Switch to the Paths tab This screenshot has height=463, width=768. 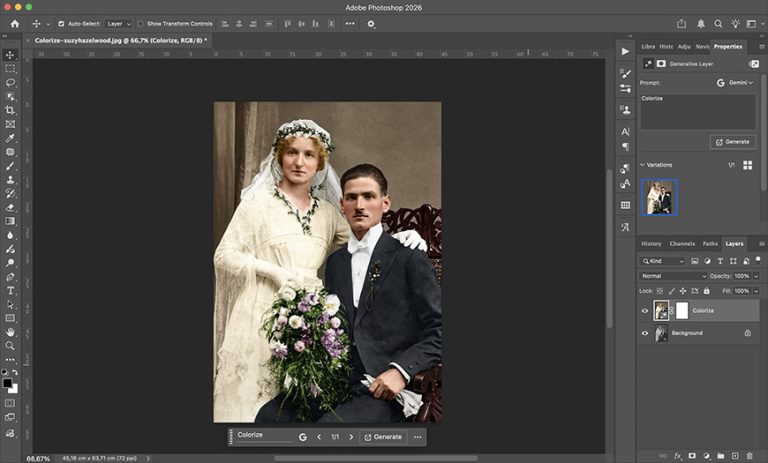(710, 244)
